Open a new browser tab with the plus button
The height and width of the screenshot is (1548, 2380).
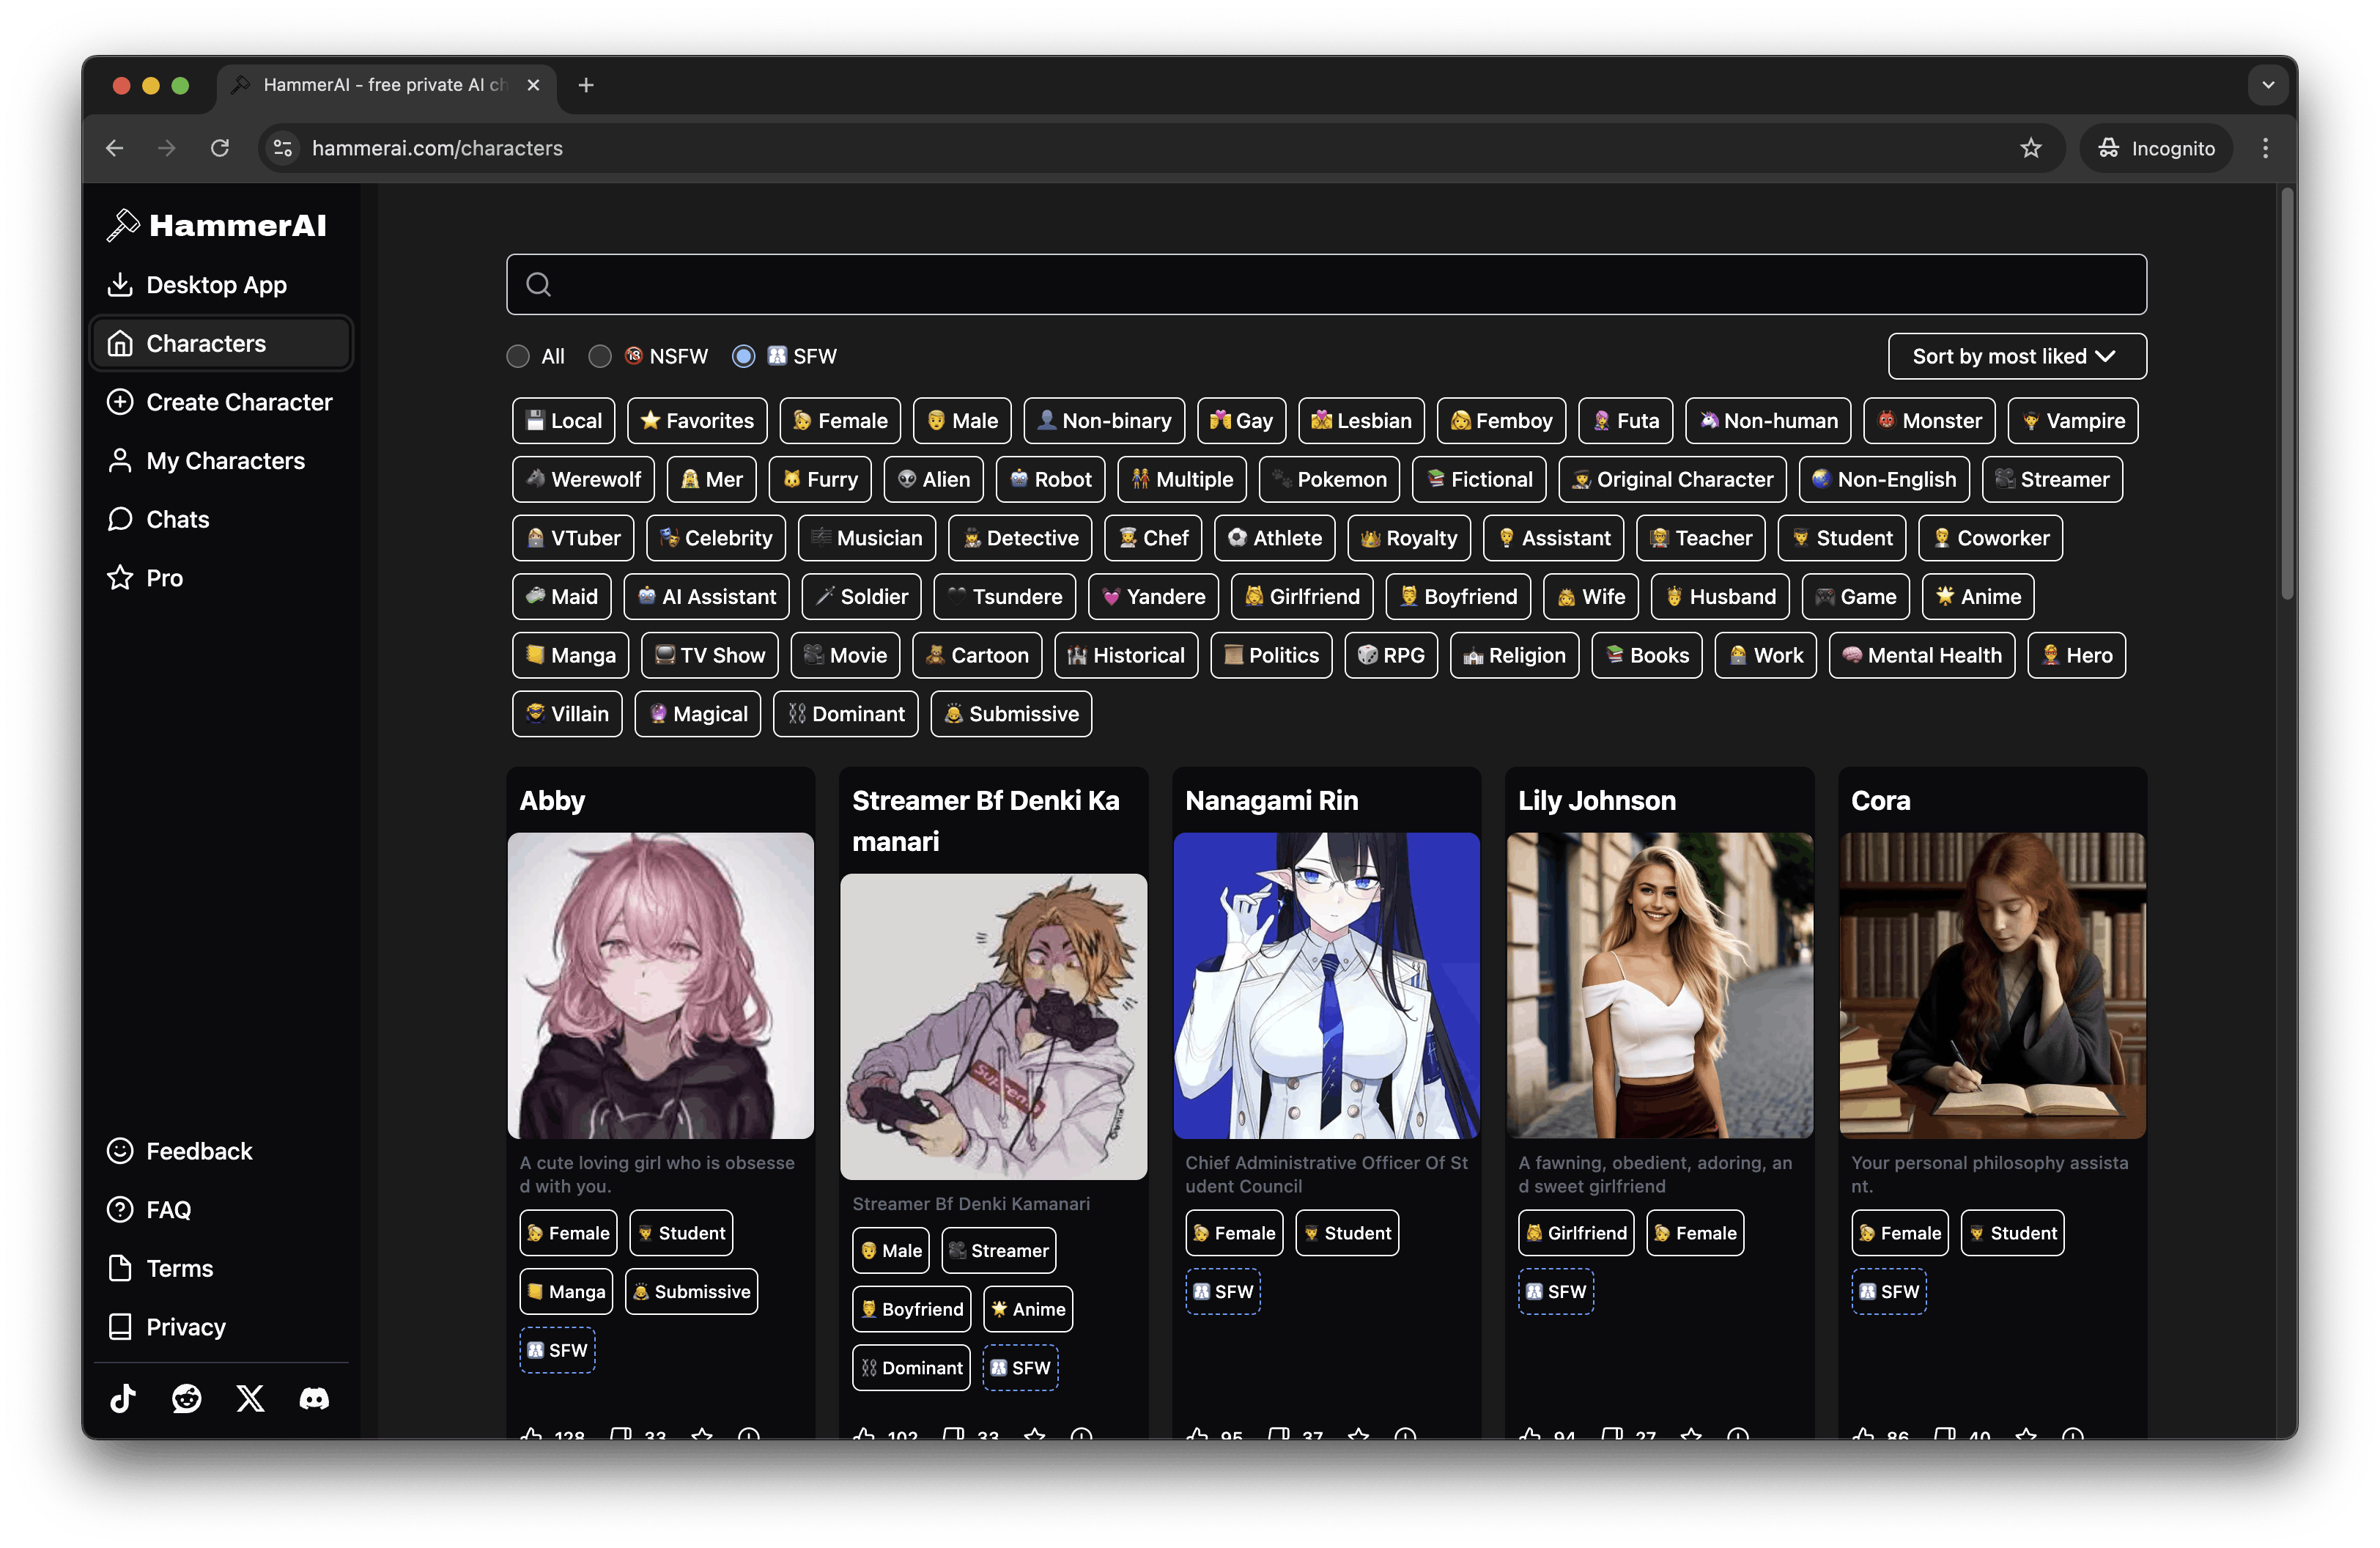[586, 85]
